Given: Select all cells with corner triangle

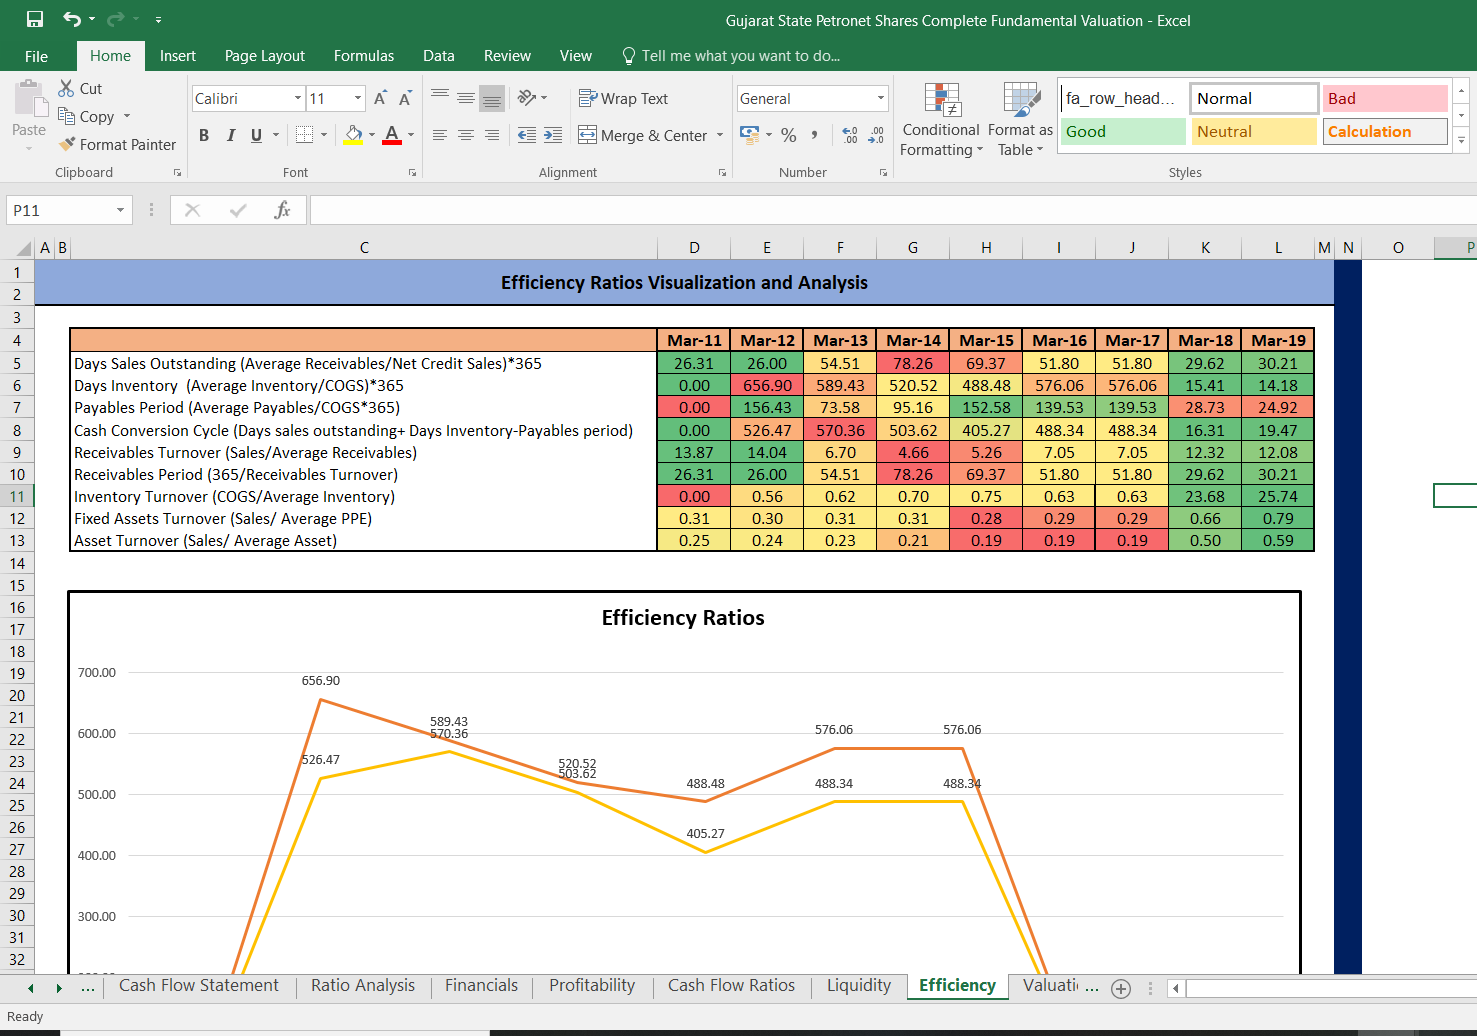Looking at the screenshot, I should (x=22, y=248).
